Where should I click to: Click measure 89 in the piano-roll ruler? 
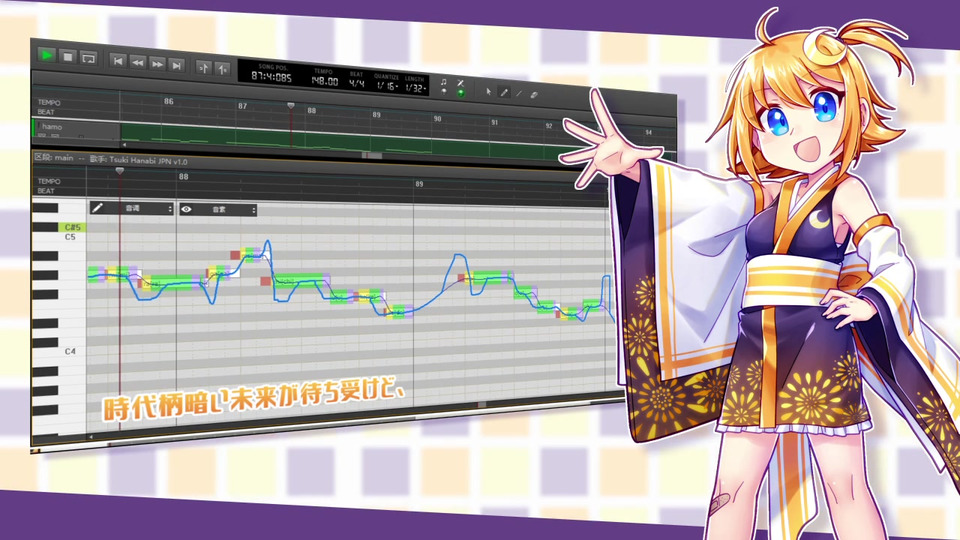tap(419, 184)
